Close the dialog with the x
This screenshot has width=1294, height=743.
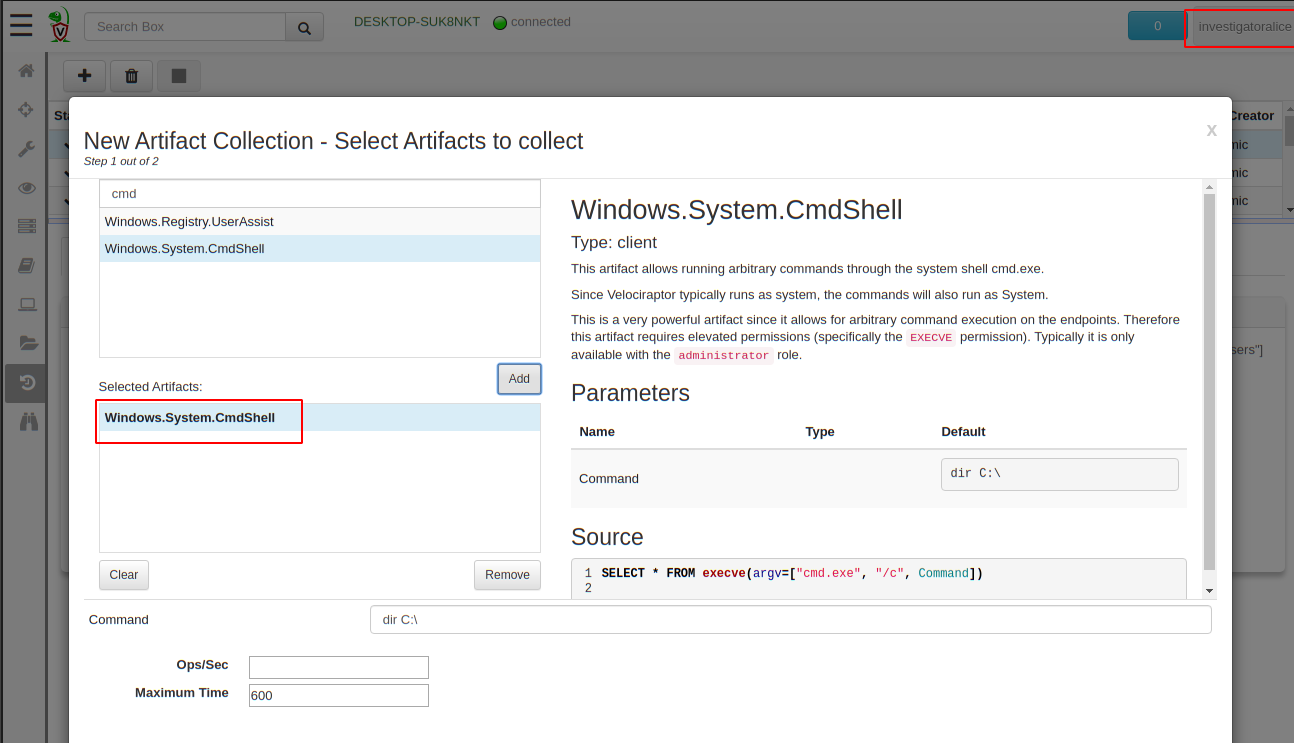(x=1211, y=130)
